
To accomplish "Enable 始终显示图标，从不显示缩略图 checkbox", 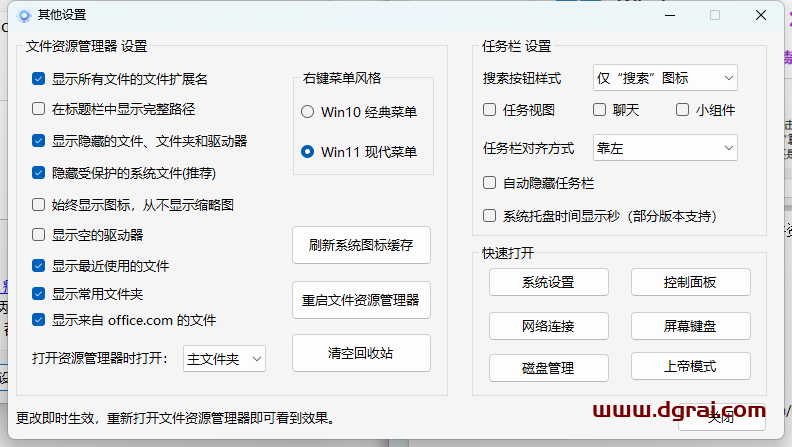I will (38, 205).
